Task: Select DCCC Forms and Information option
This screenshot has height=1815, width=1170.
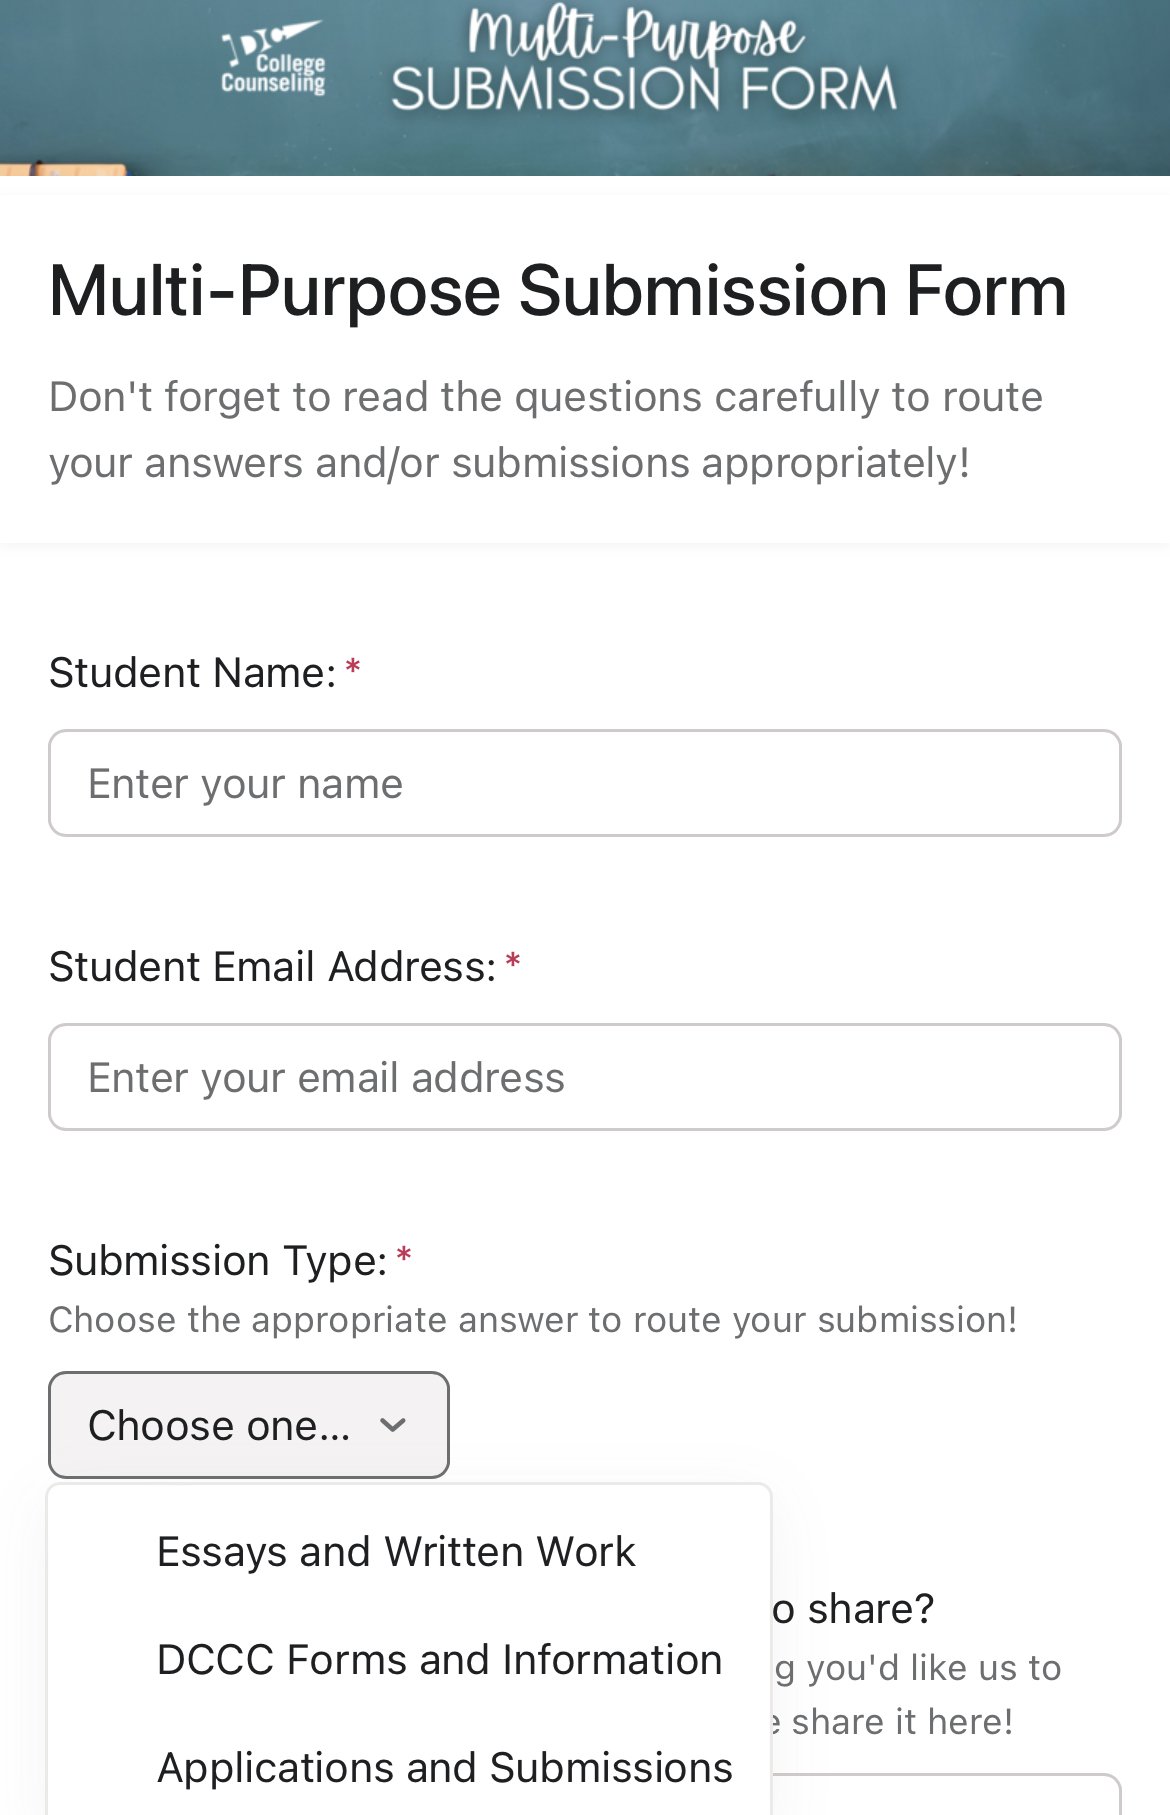Action: [440, 1660]
